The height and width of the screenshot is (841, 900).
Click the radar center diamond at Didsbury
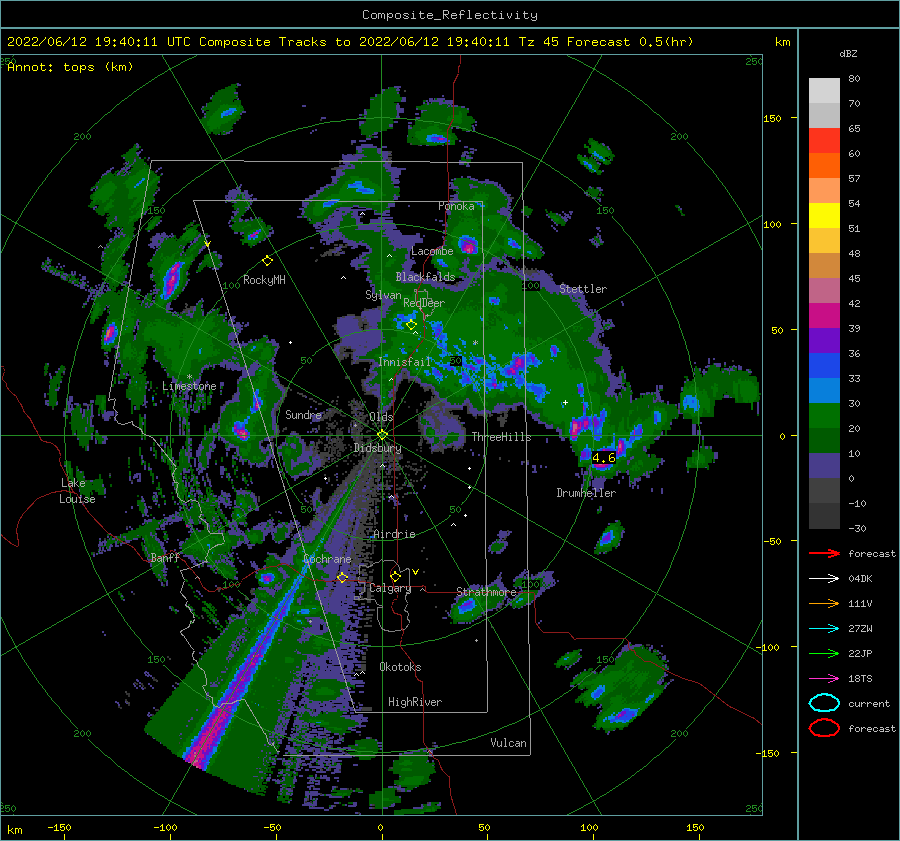pos(382,435)
